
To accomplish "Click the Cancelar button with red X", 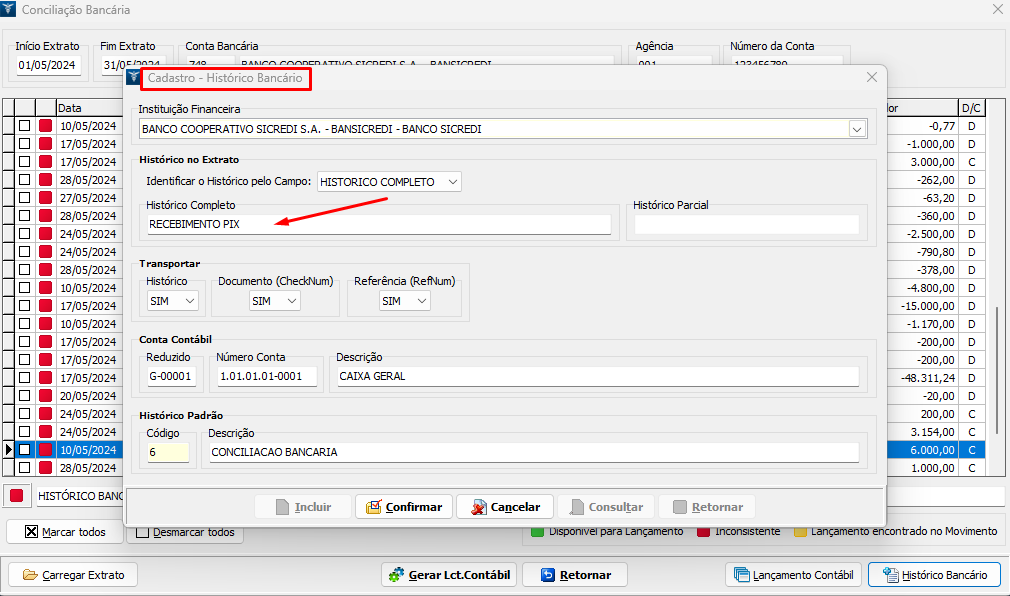I will (505, 507).
